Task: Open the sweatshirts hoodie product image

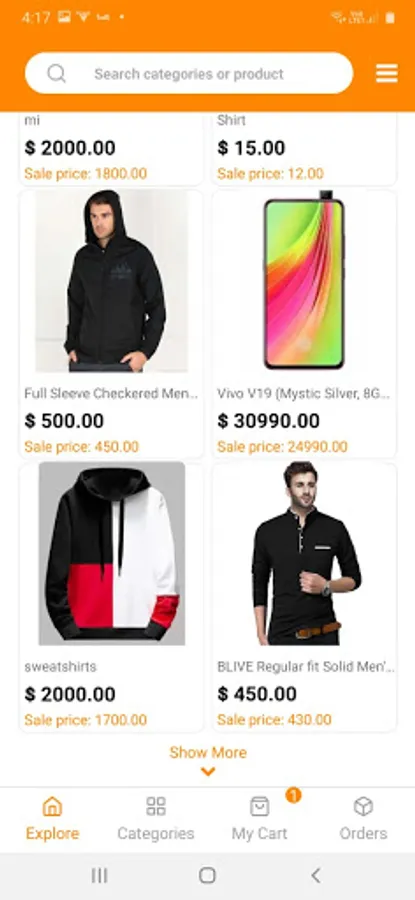Action: 112,554
